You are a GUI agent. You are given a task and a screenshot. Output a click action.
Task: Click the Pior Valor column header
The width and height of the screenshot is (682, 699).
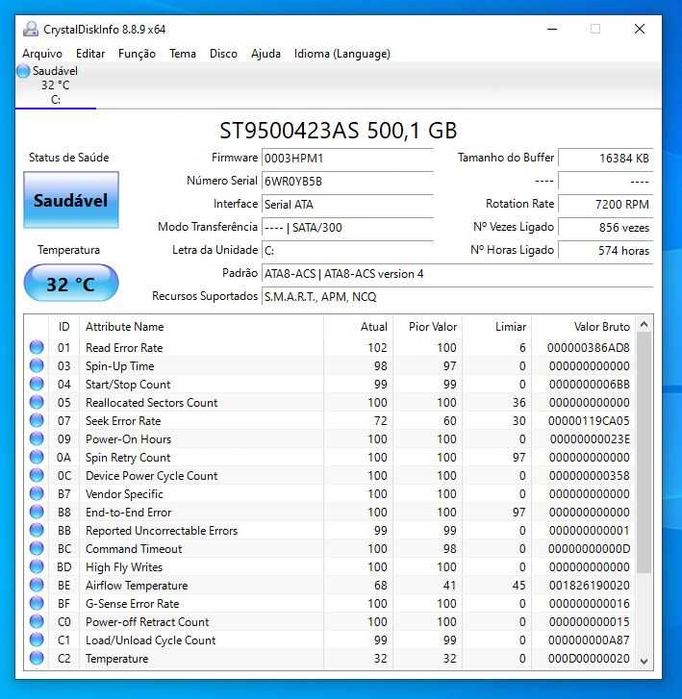pyautogui.click(x=428, y=327)
